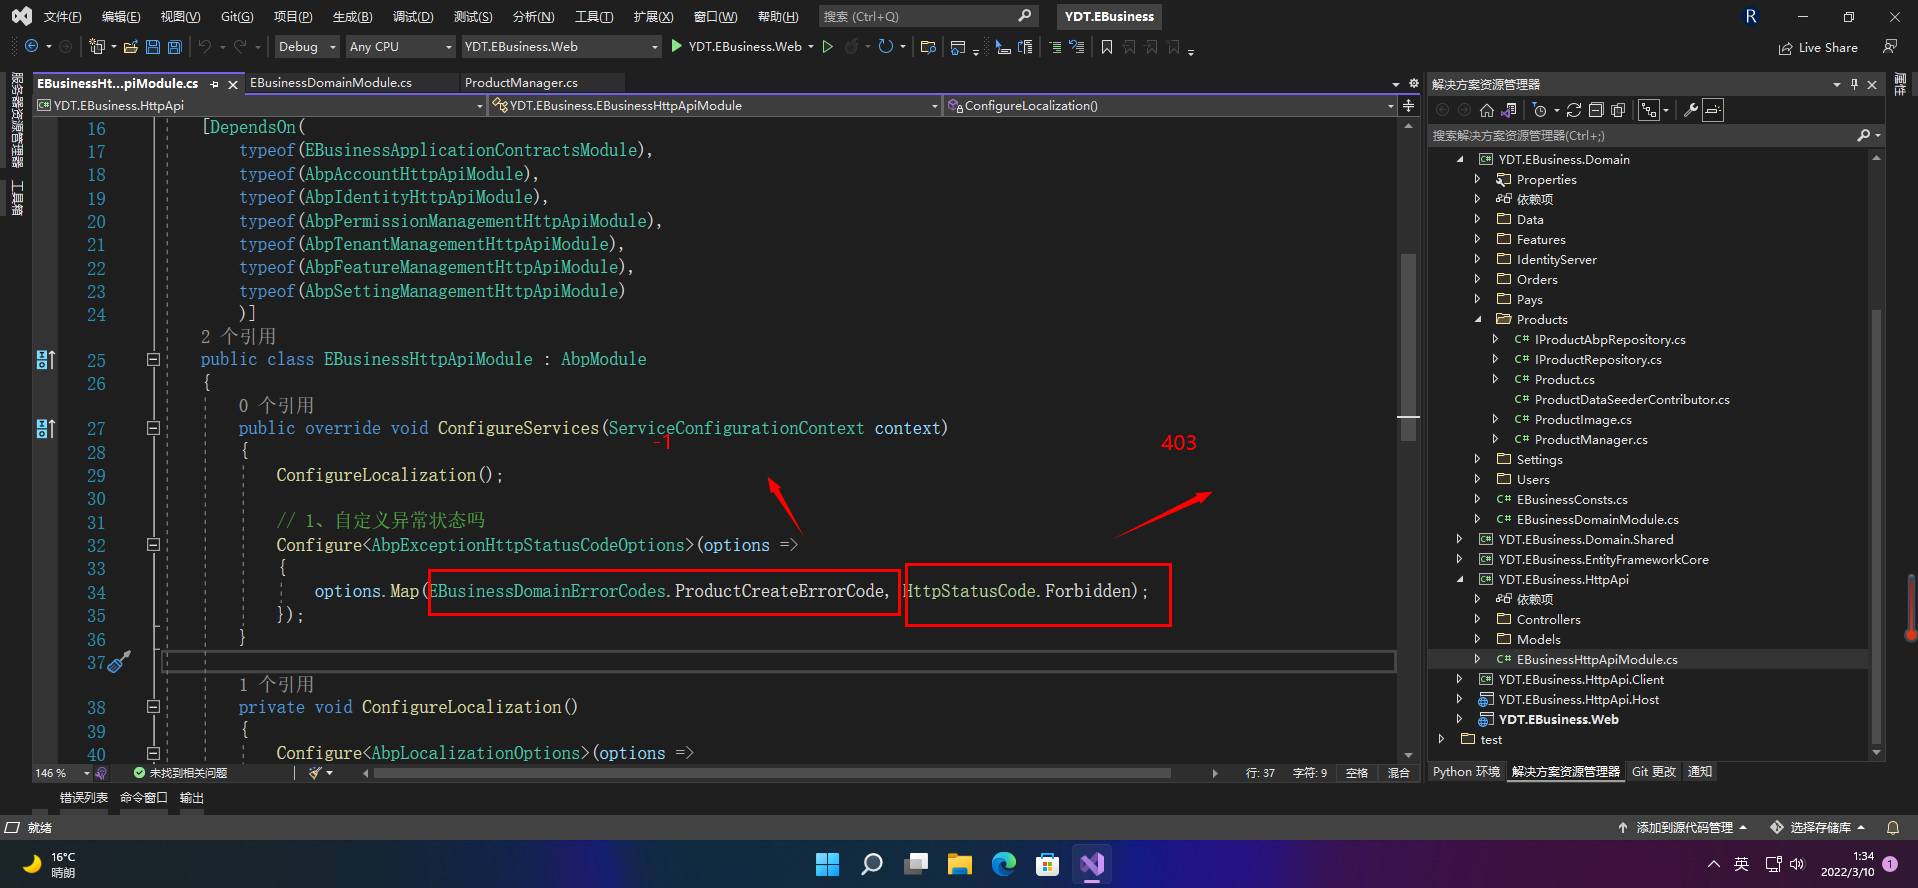Click Sync with Active Document icon
This screenshot has height=888, width=1918.
coord(1574,110)
